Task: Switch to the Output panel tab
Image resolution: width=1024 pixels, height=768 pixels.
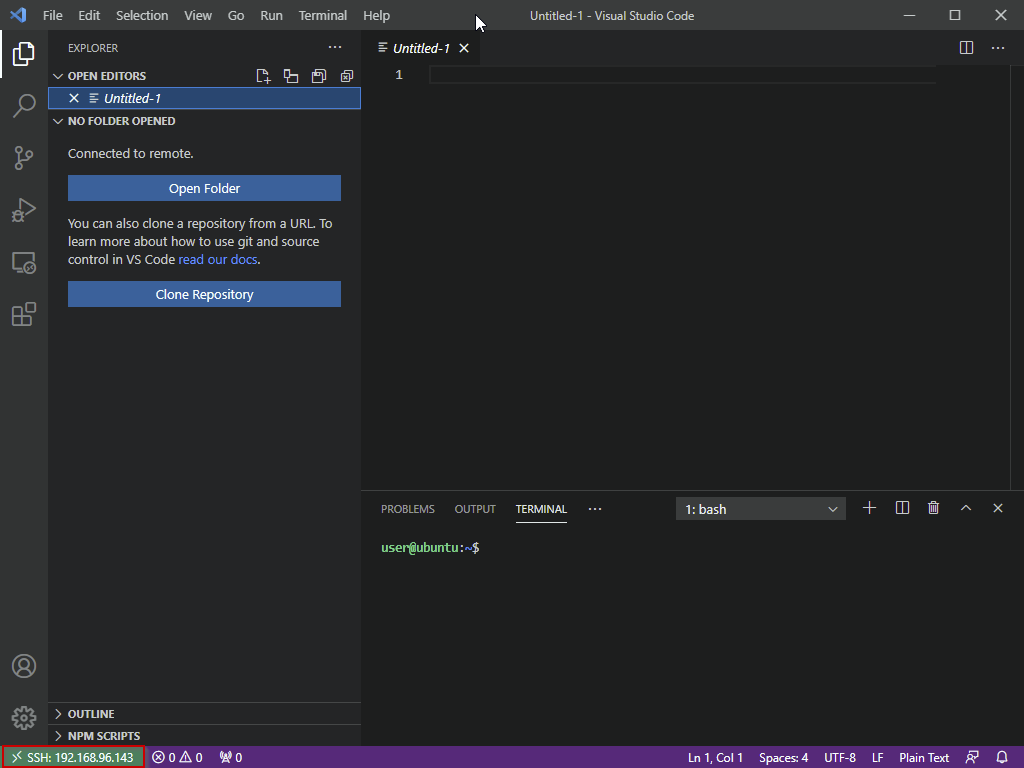Action: tap(475, 509)
